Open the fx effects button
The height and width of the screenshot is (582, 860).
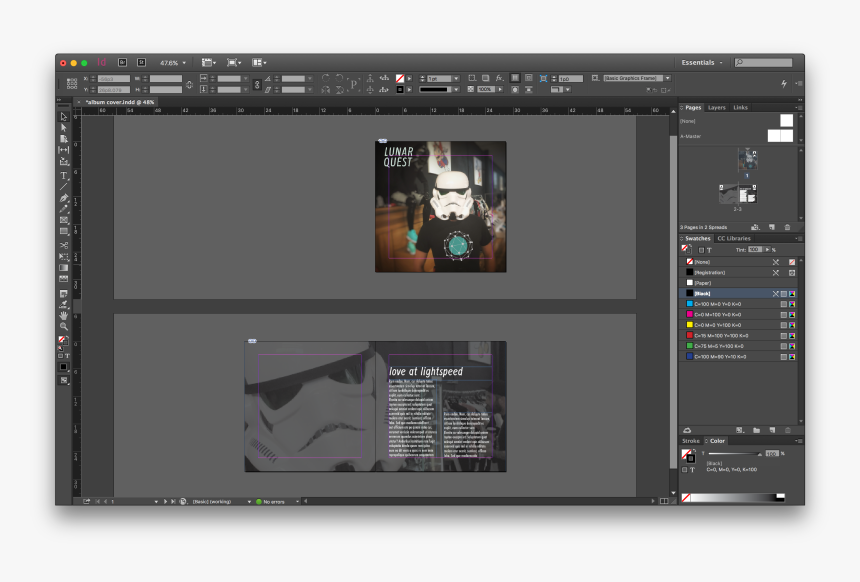[499, 78]
